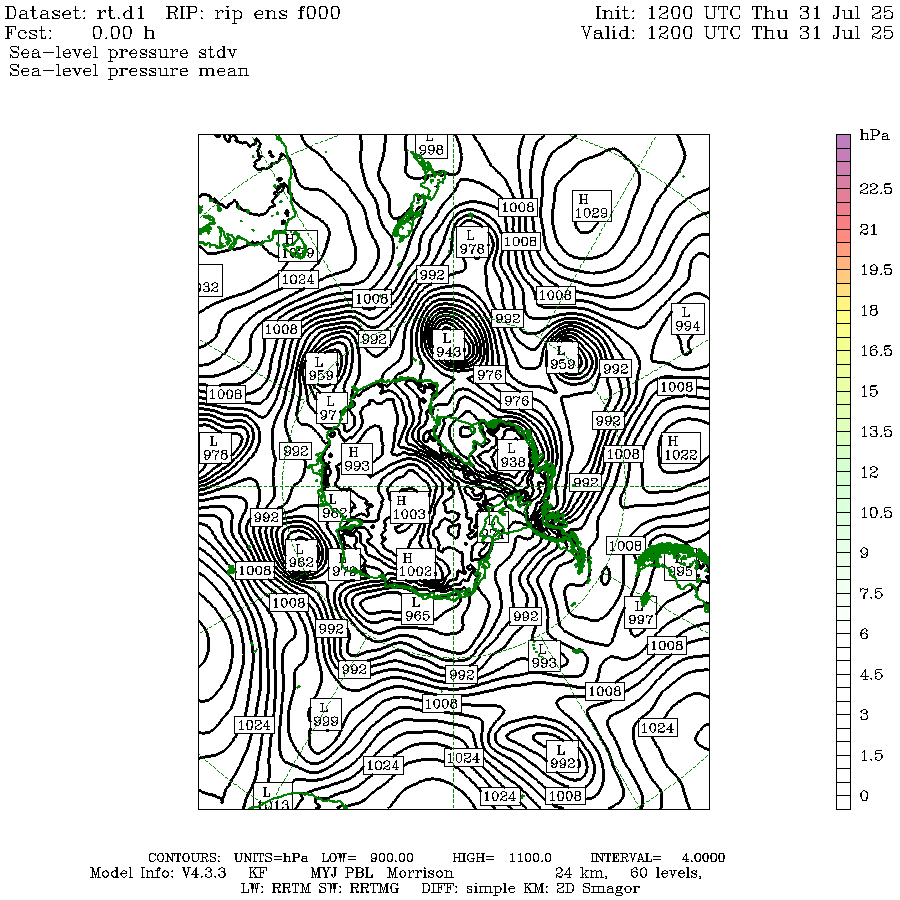Click the 'Fcst: 0.00 h' forecast hour text
Screen dimensions: 900x900
click(x=80, y=33)
